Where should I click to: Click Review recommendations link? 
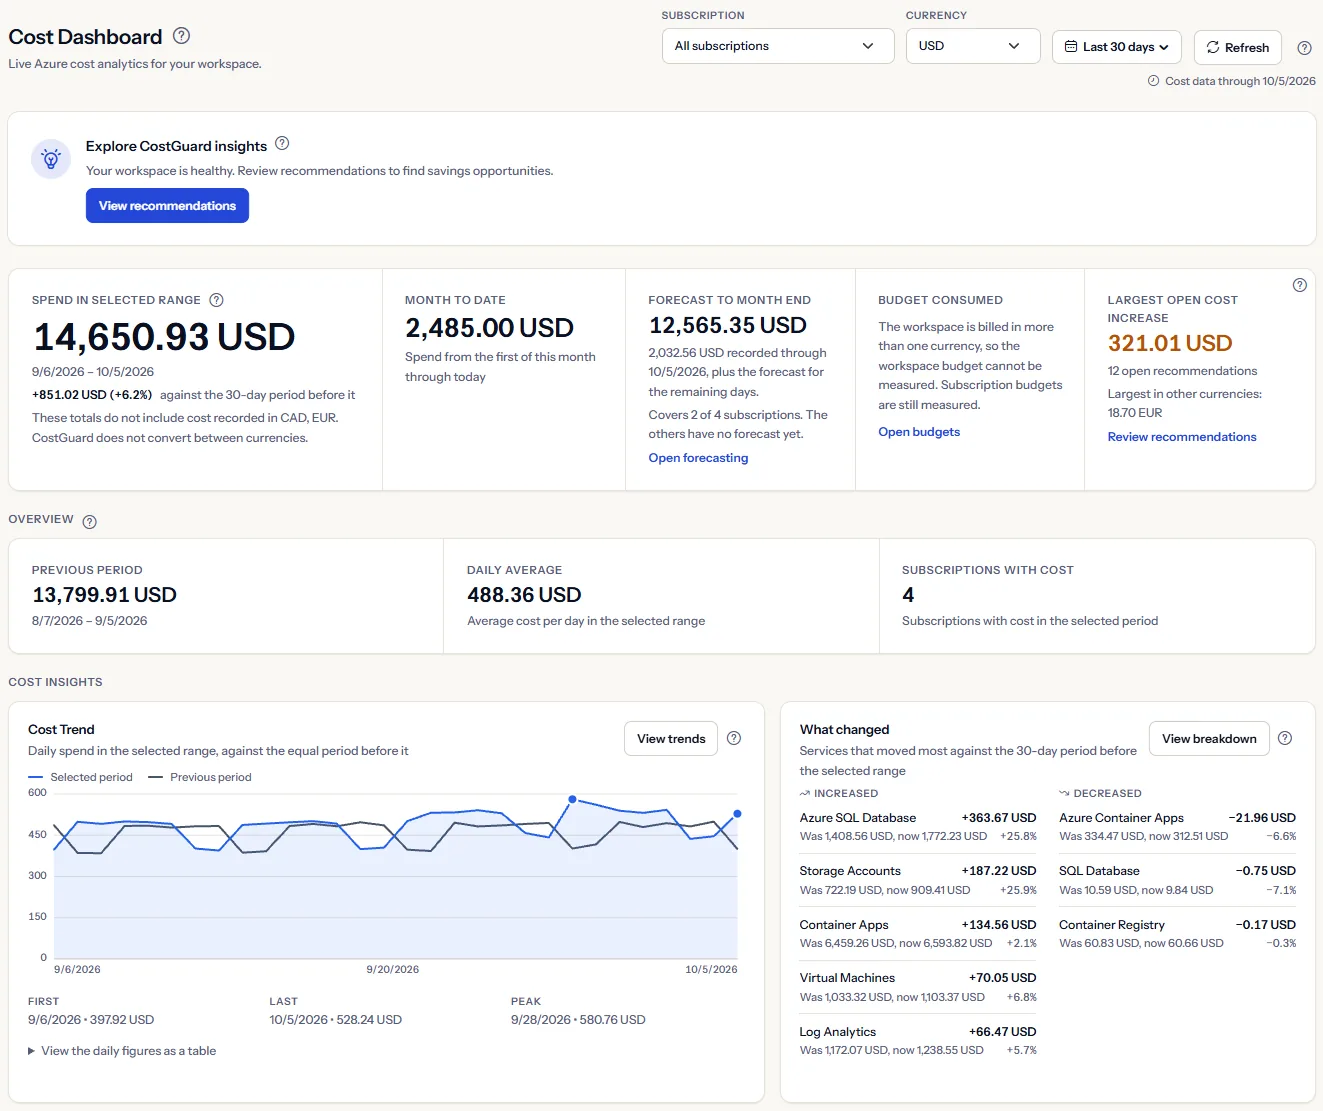1182,437
